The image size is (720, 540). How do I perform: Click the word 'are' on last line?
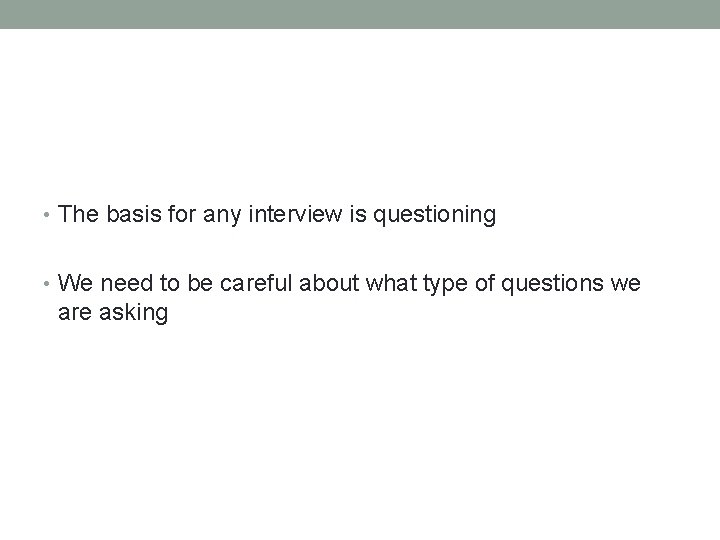75,315
